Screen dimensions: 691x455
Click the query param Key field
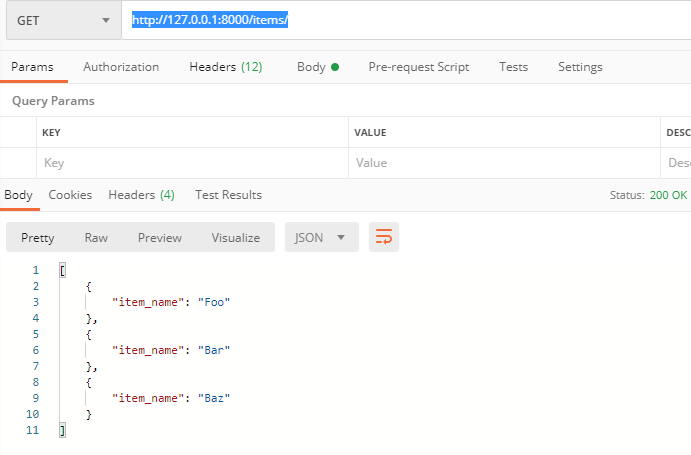[190, 163]
